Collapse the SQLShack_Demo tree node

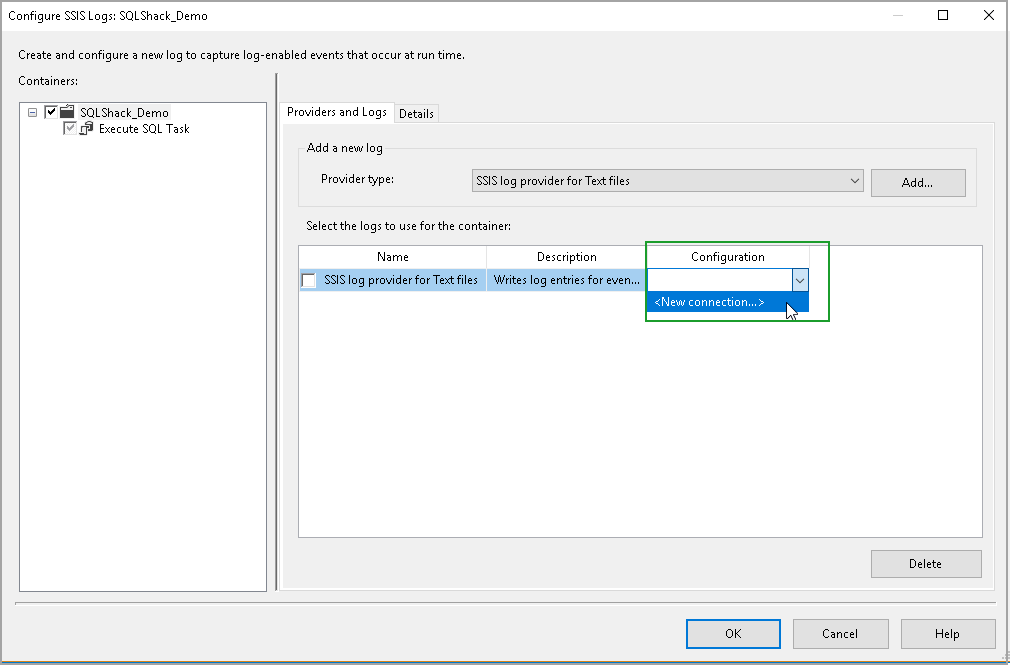[33, 113]
